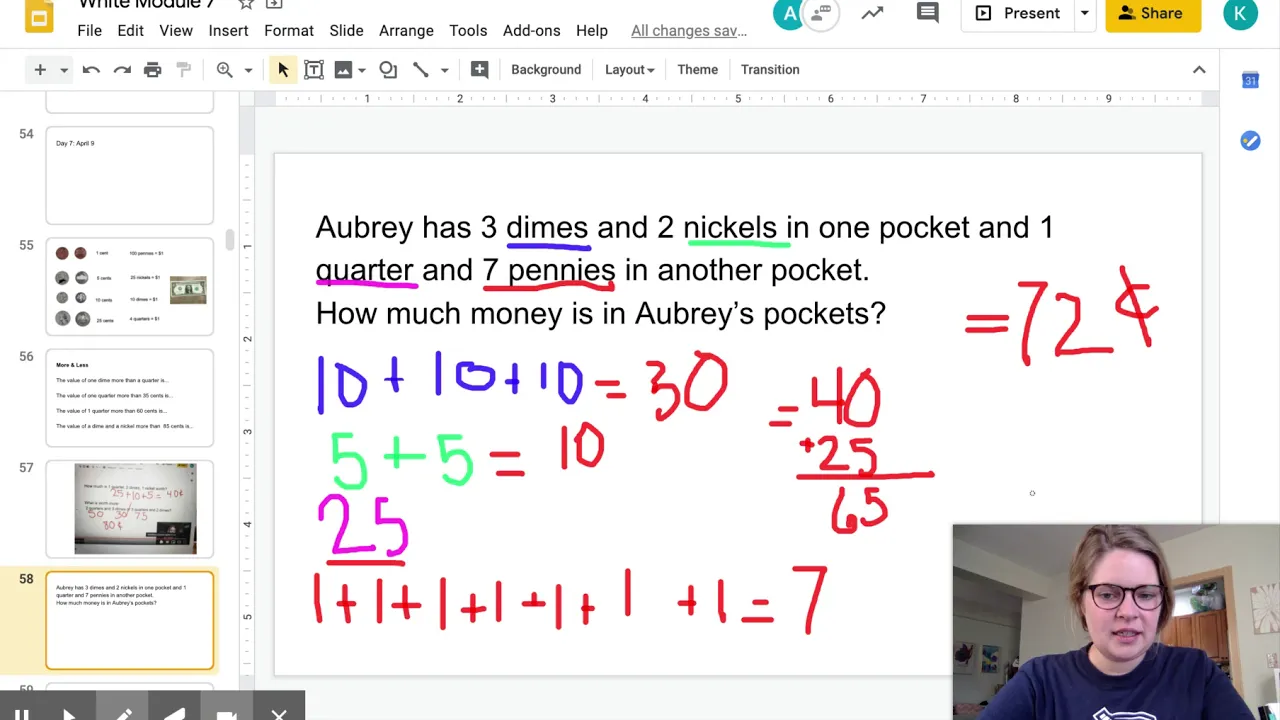
Task: Select the Text box tool
Action: [x=313, y=70]
